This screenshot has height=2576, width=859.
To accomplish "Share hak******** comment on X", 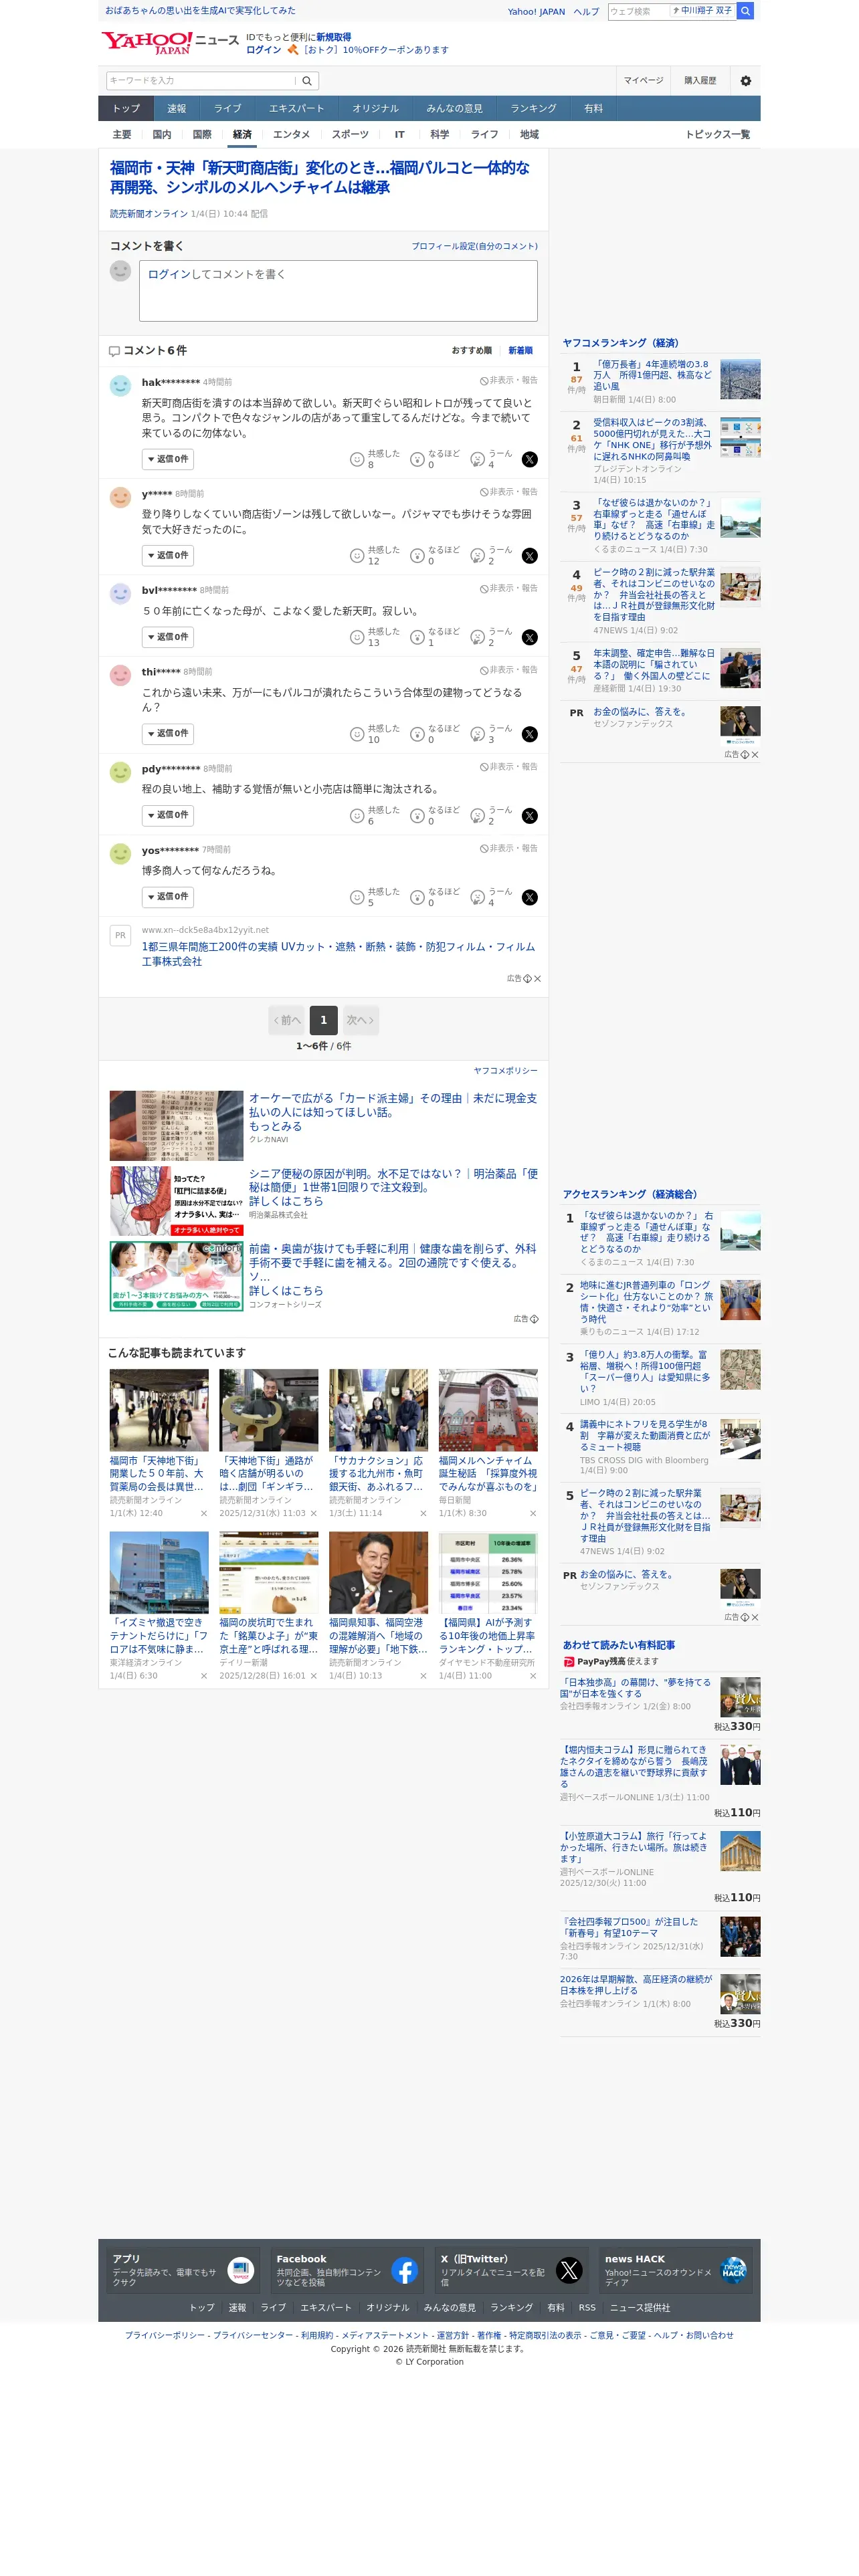I will (x=530, y=459).
